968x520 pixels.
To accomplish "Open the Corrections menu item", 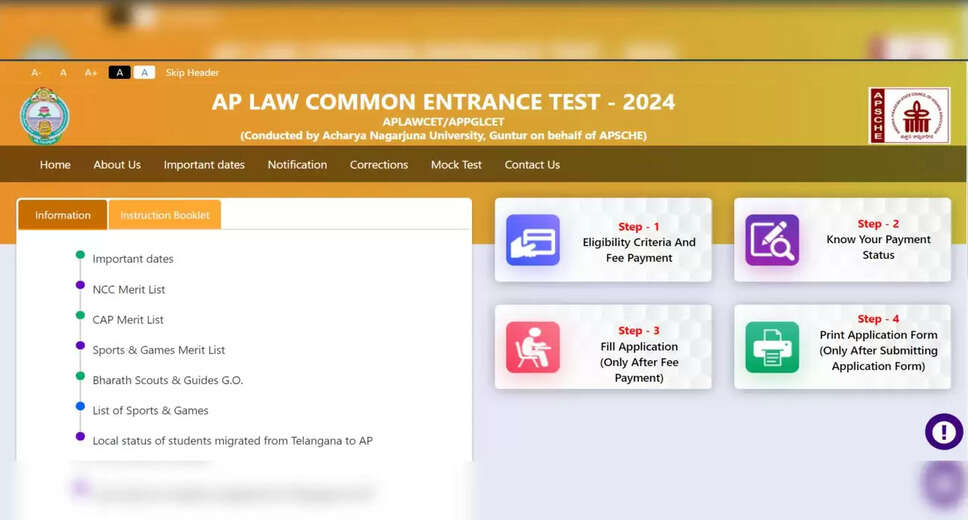I will click(378, 165).
